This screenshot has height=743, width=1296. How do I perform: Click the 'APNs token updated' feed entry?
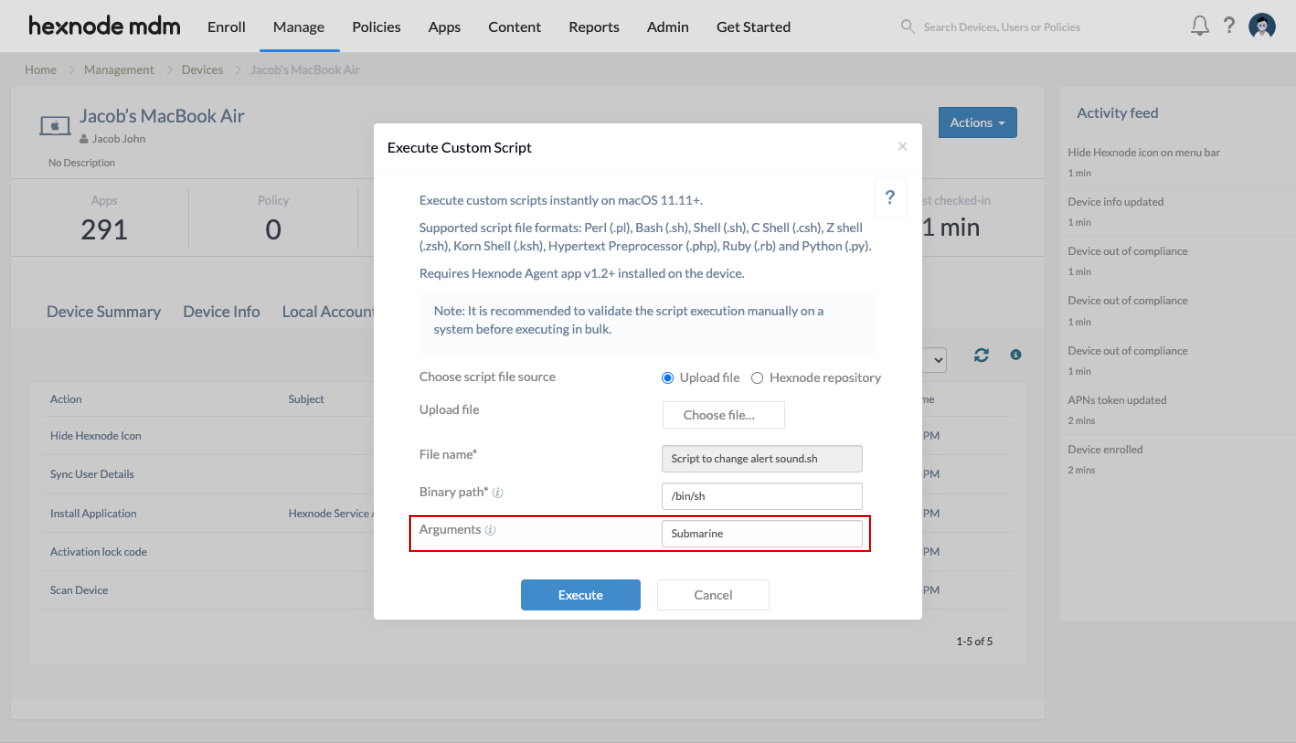click(1117, 400)
